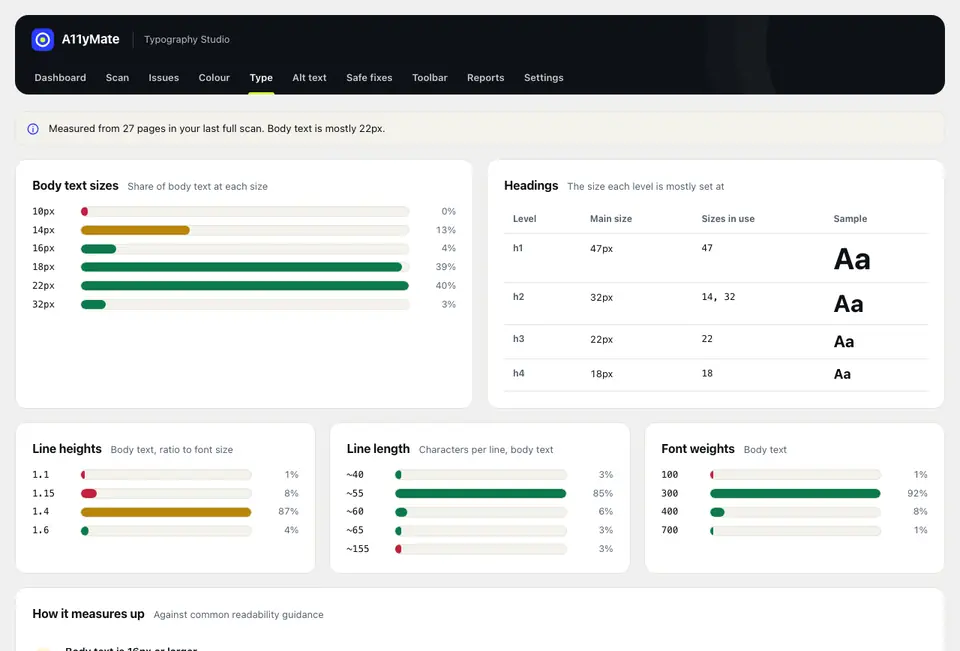Click the 700 font weight bar

coord(795,530)
